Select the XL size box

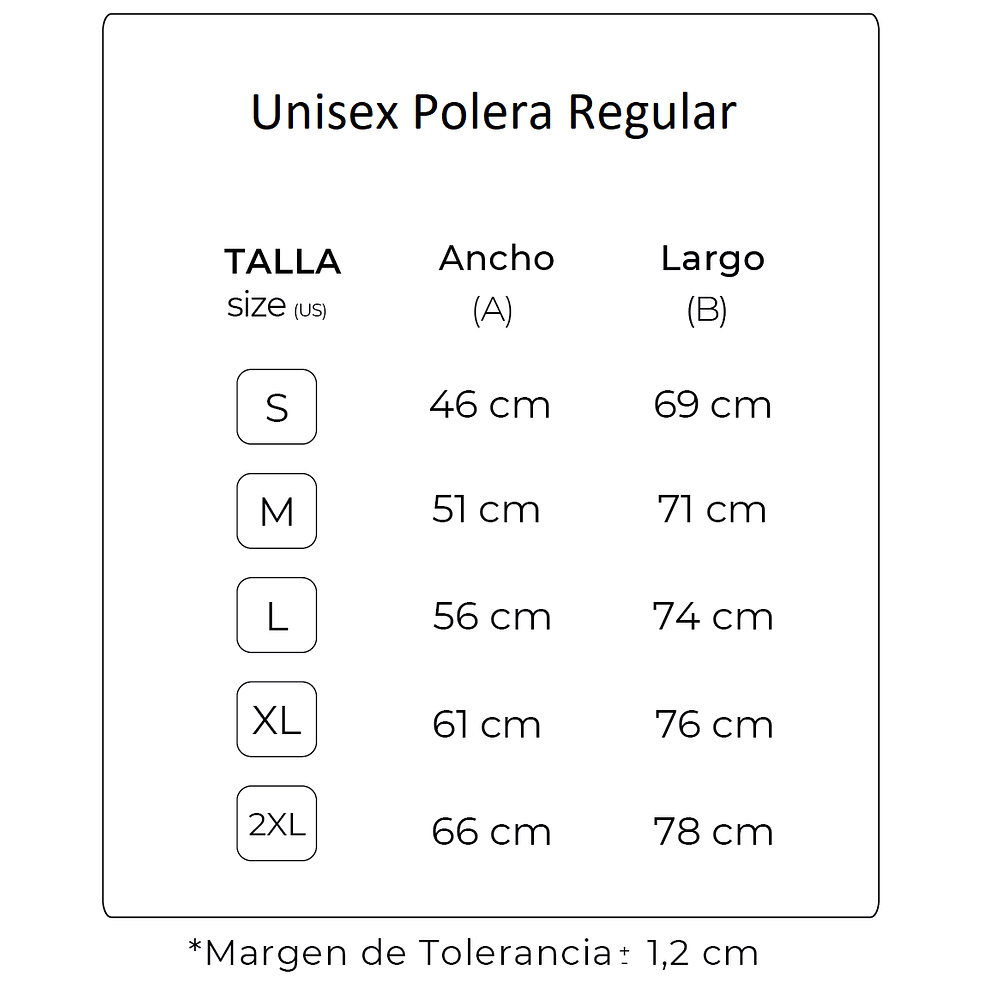coord(277,719)
